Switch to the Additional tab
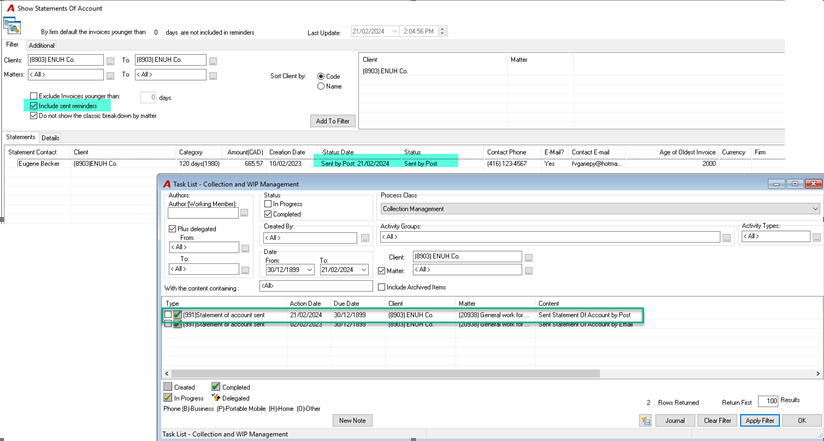 coord(42,45)
